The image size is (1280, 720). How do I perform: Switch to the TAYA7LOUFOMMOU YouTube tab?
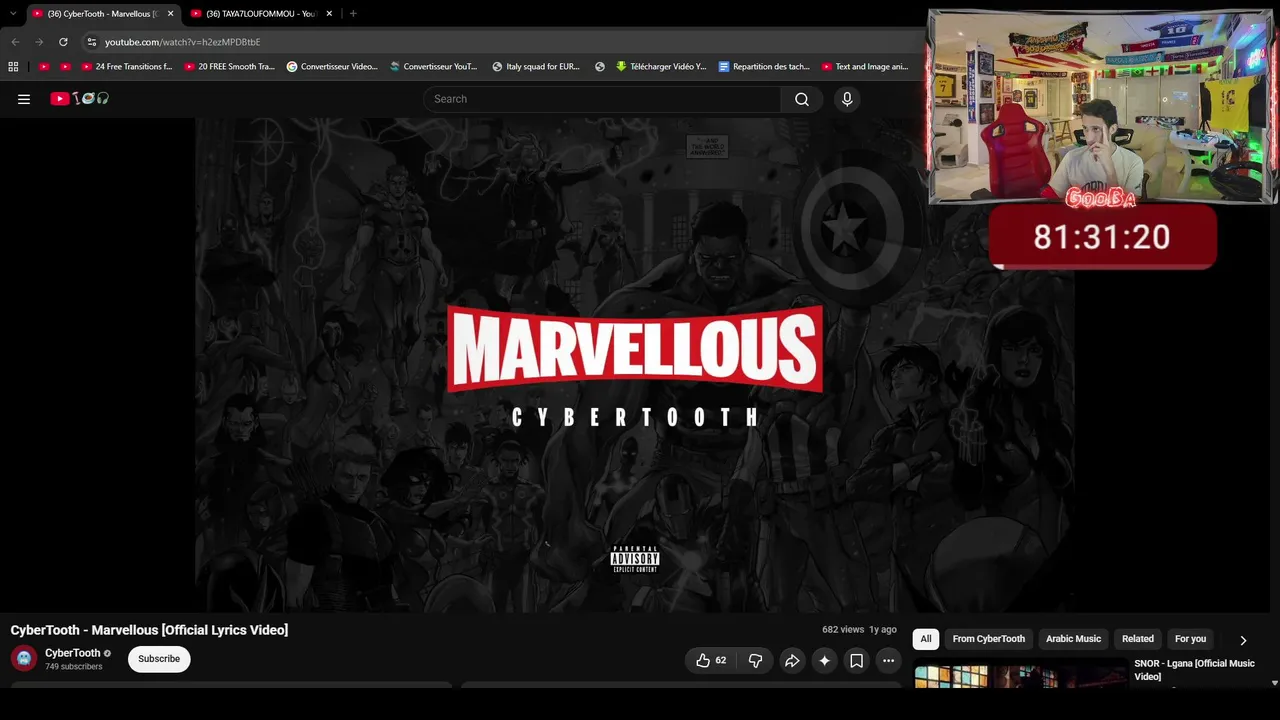click(x=261, y=14)
